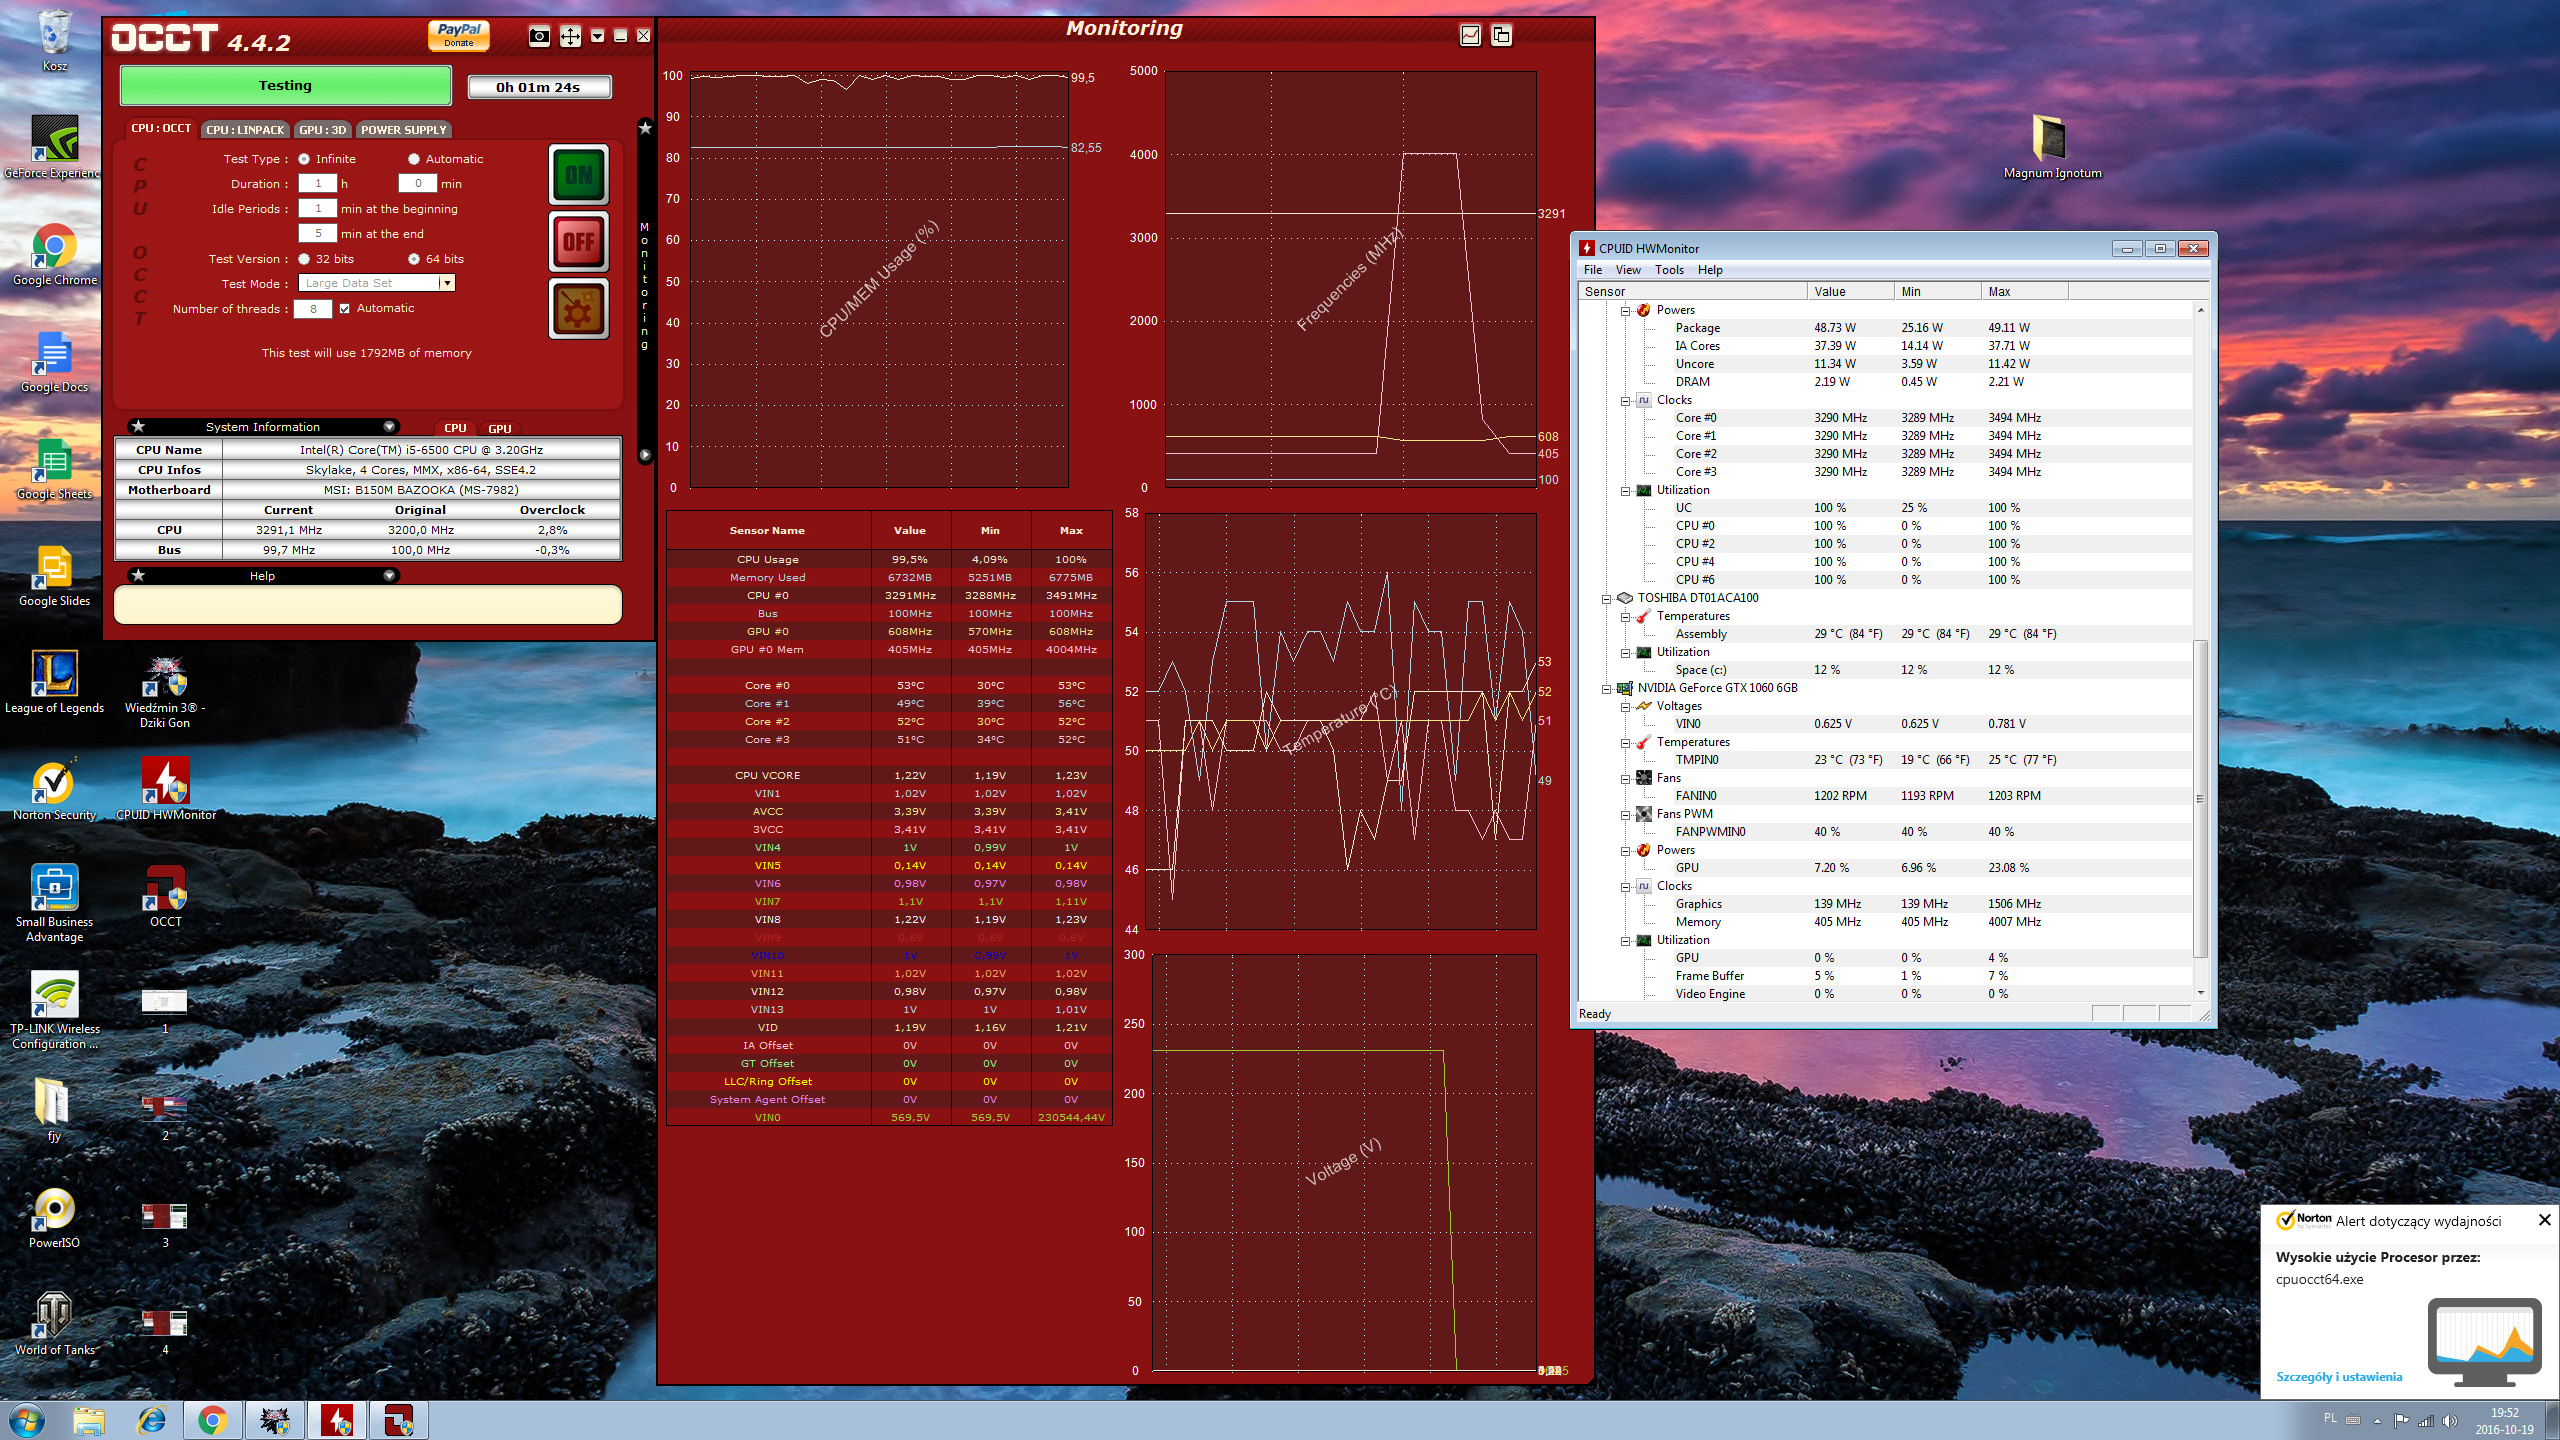2560x1440 pixels.
Task: Open the Tools menu in HWMonitor
Action: [x=1669, y=270]
